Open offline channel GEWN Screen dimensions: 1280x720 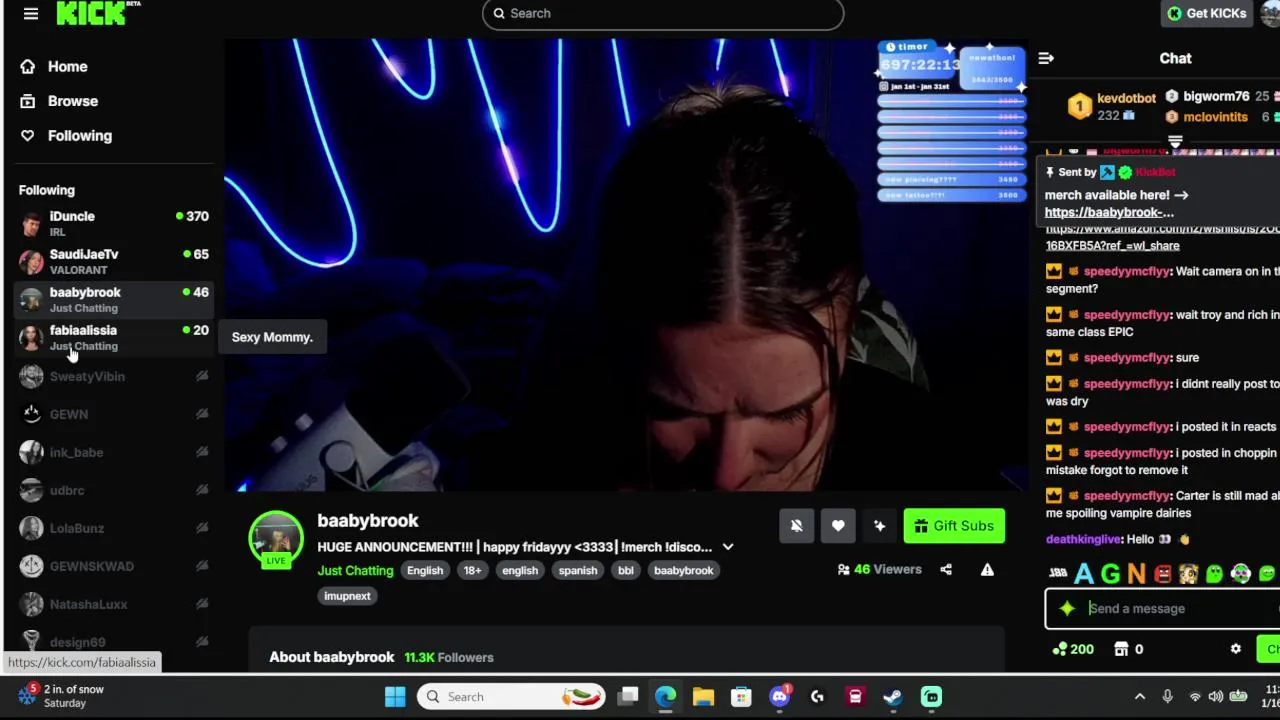point(114,414)
